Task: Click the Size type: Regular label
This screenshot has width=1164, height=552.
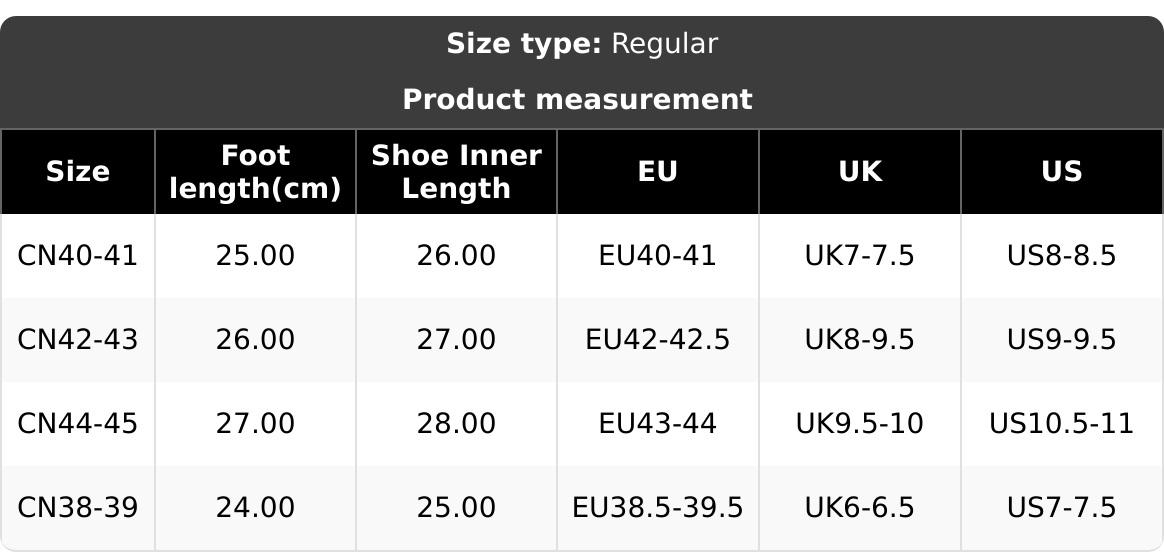Action: coord(581,44)
